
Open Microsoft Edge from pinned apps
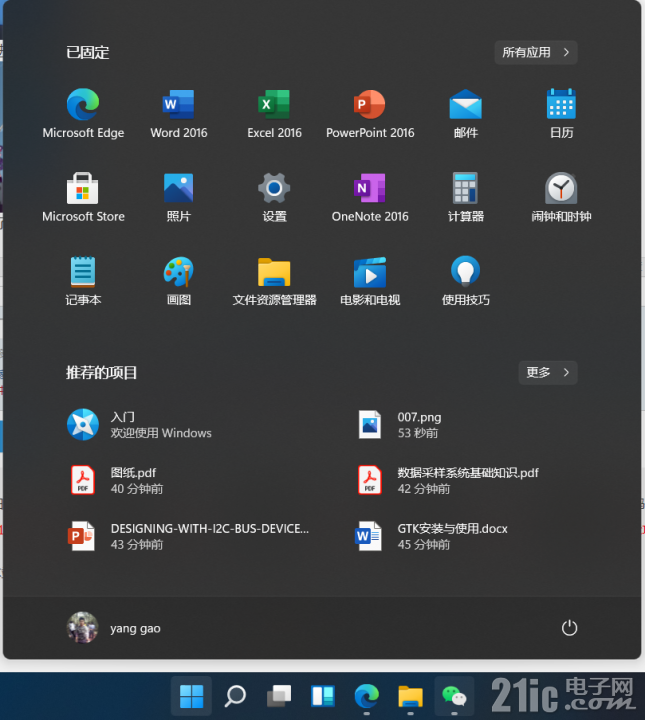pyautogui.click(x=83, y=114)
